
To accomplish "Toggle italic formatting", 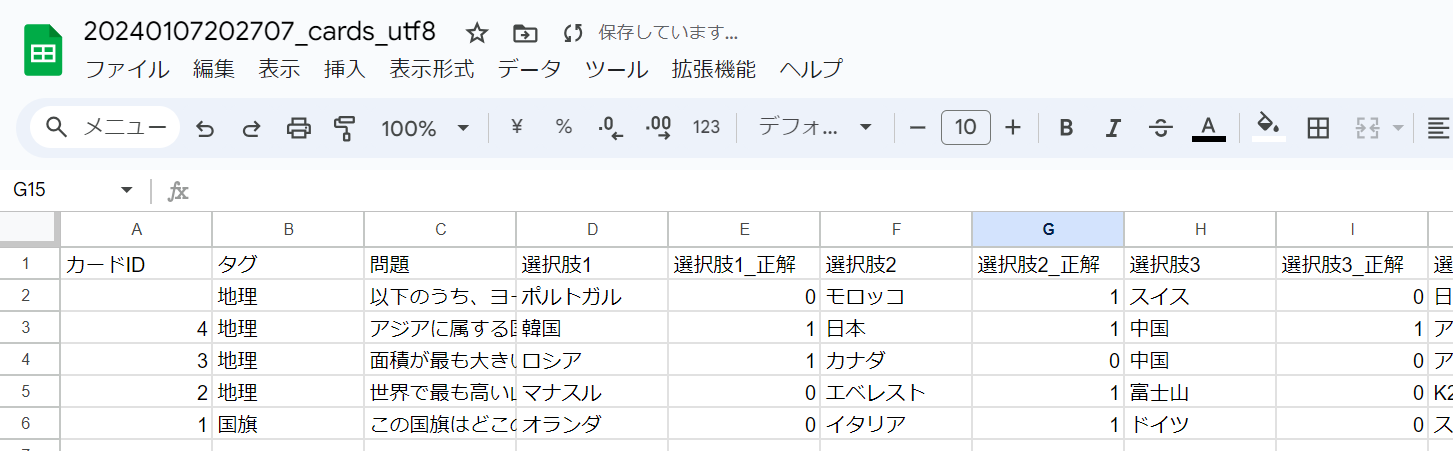I will [x=1113, y=127].
